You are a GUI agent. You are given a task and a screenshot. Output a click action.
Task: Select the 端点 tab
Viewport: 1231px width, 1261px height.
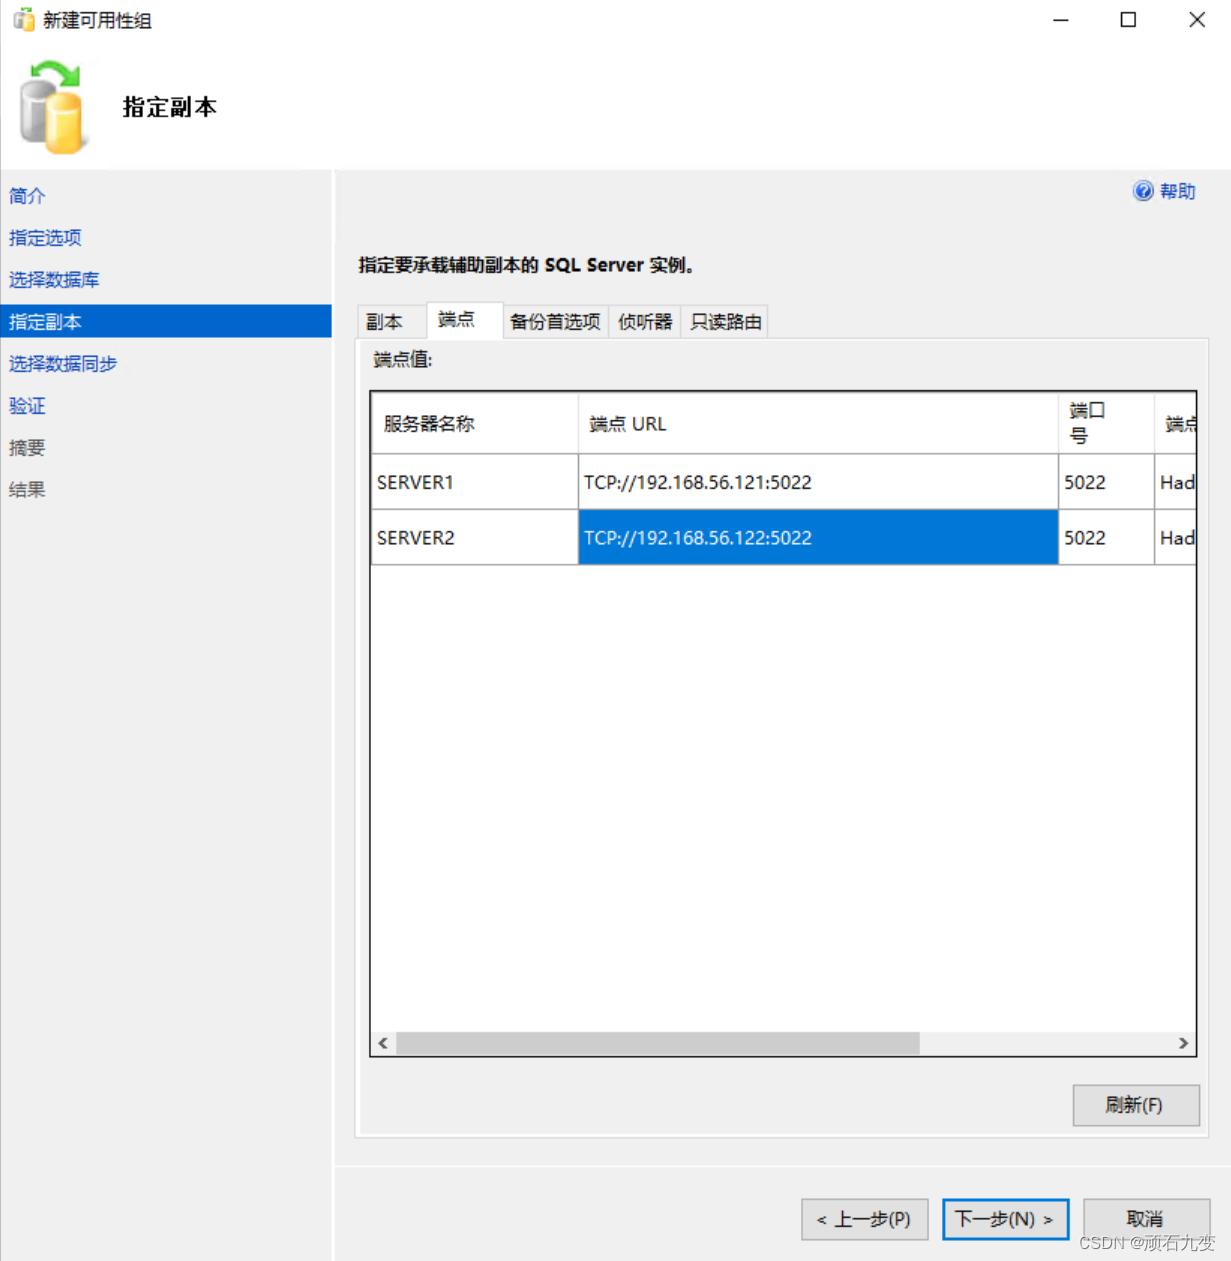458,319
